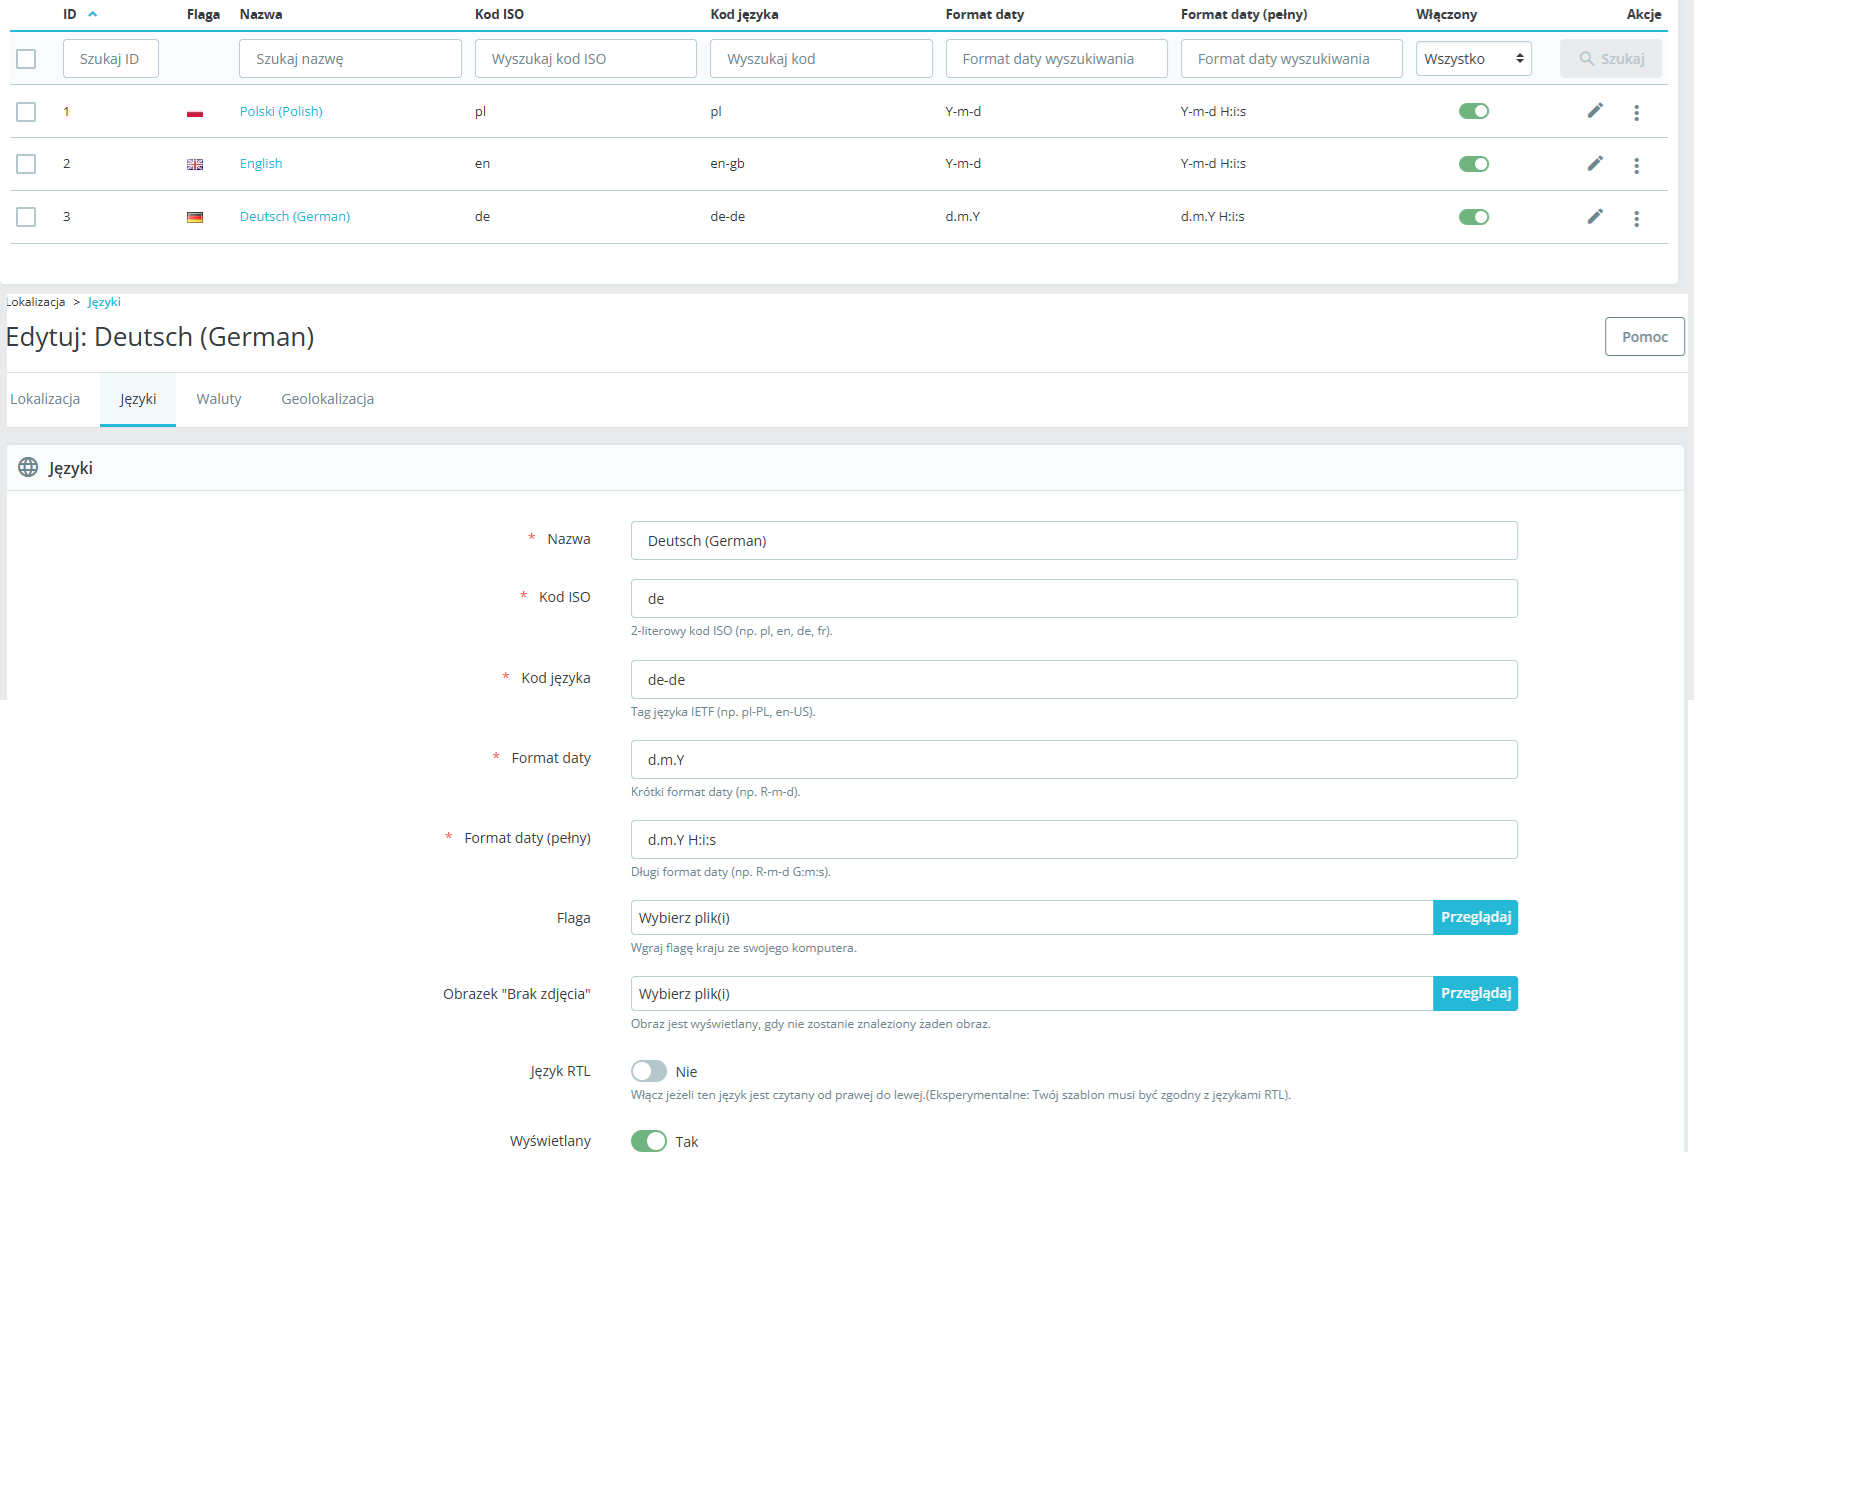Open the Polski (Polish) language link

click(x=281, y=111)
